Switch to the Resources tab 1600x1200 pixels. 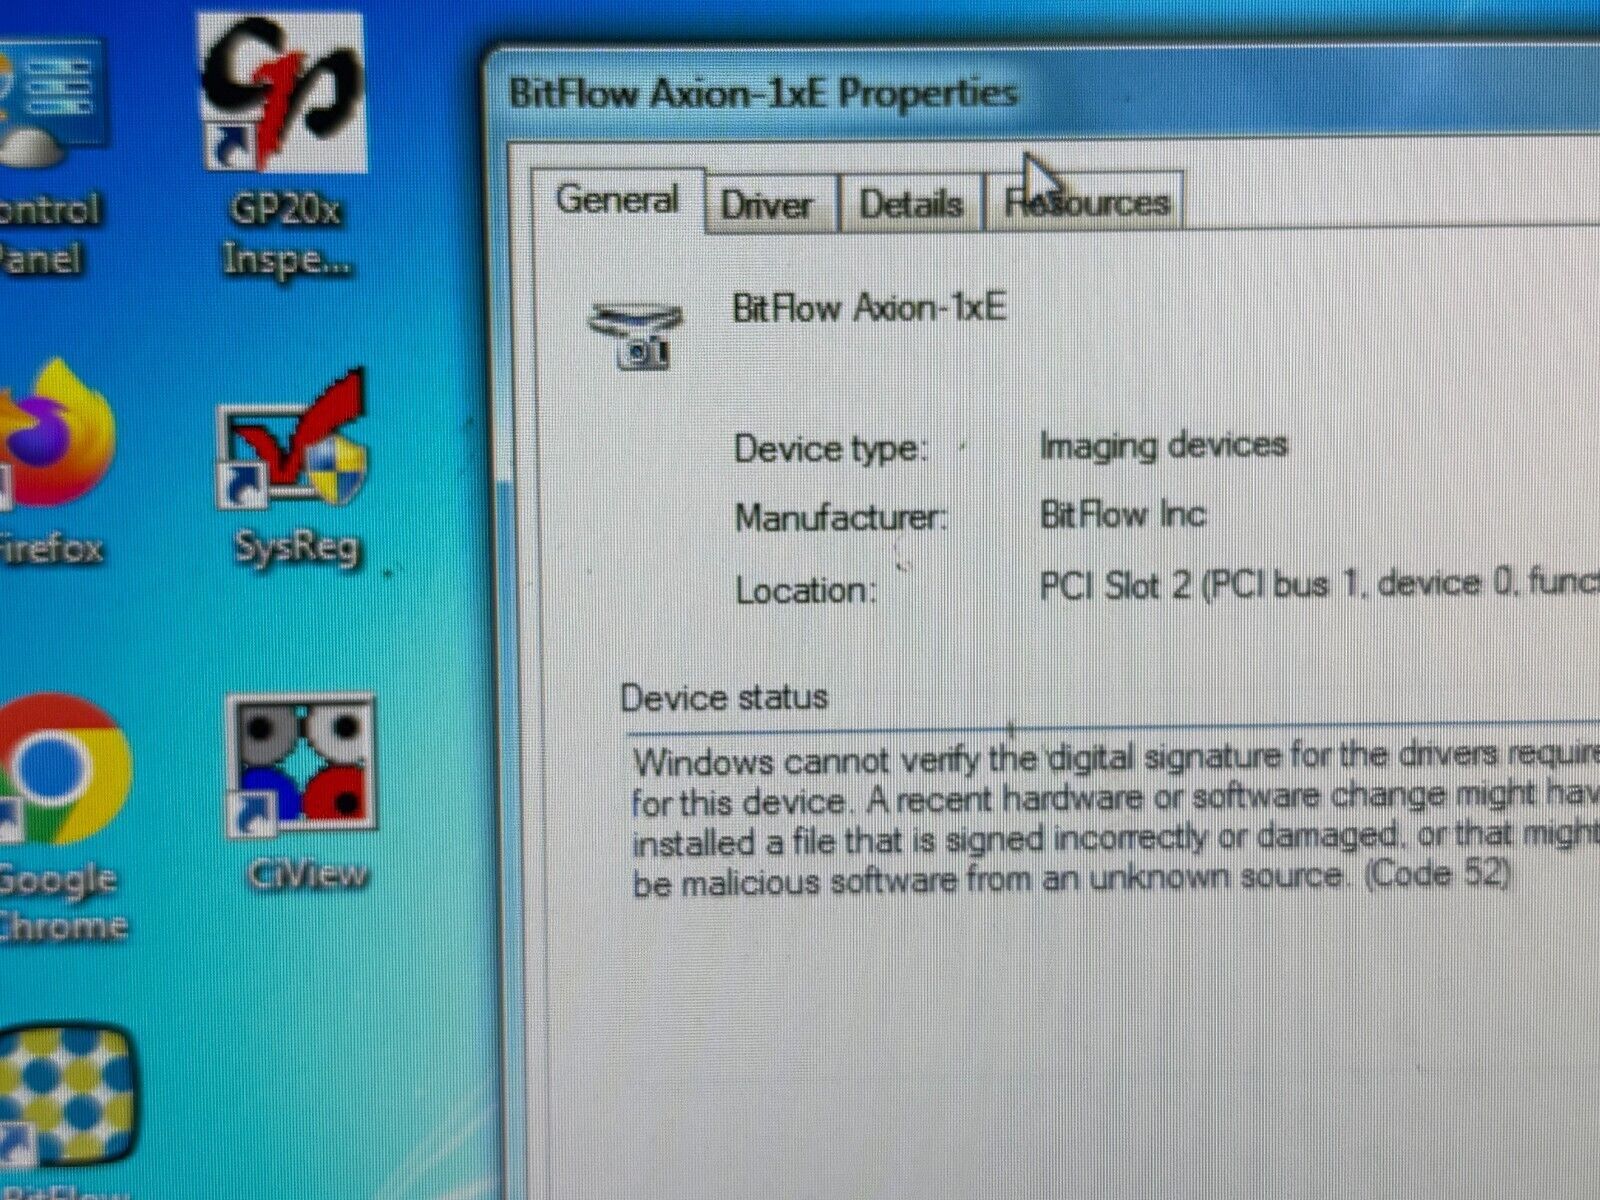pos(1086,203)
